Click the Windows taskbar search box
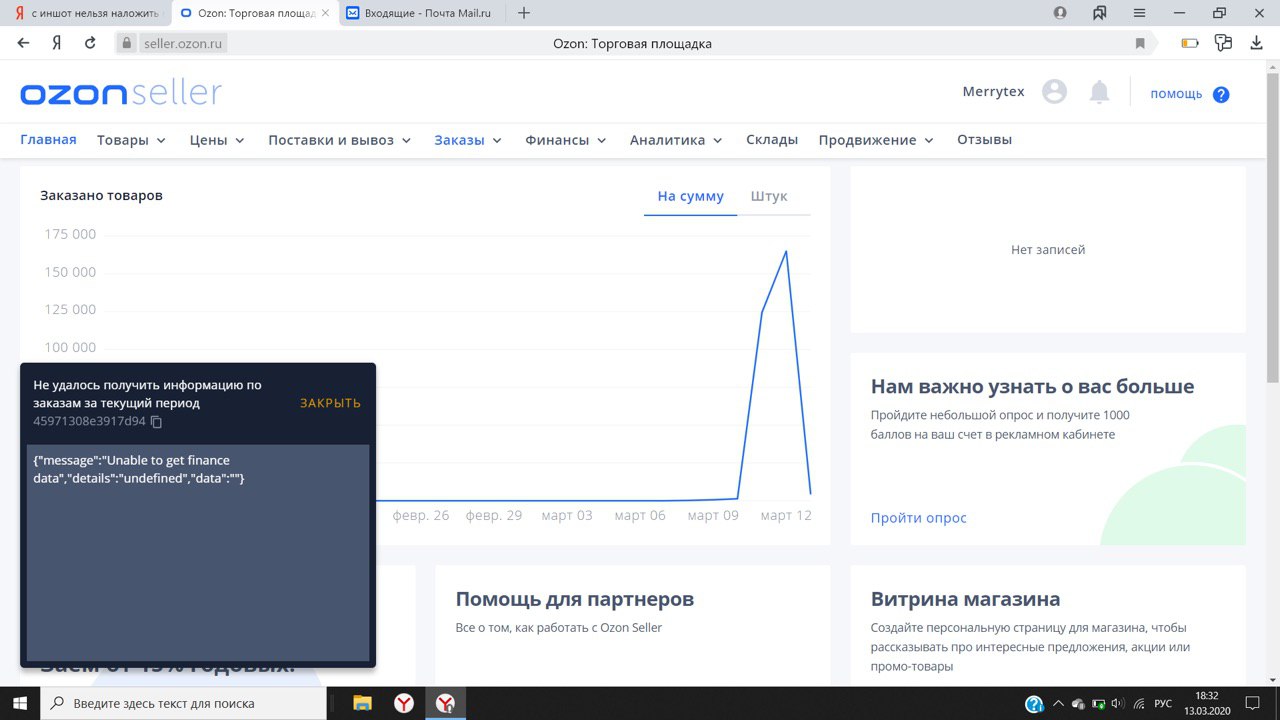This screenshot has width=1280, height=720. point(182,703)
